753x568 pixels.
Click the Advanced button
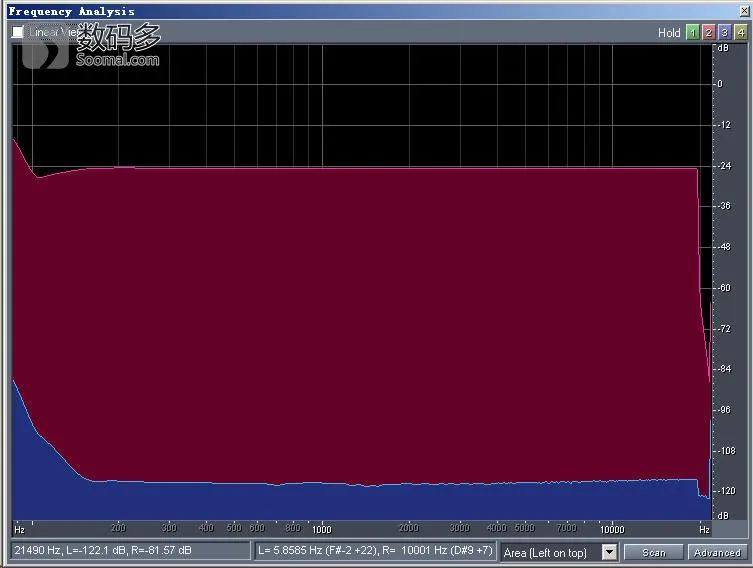point(717,552)
